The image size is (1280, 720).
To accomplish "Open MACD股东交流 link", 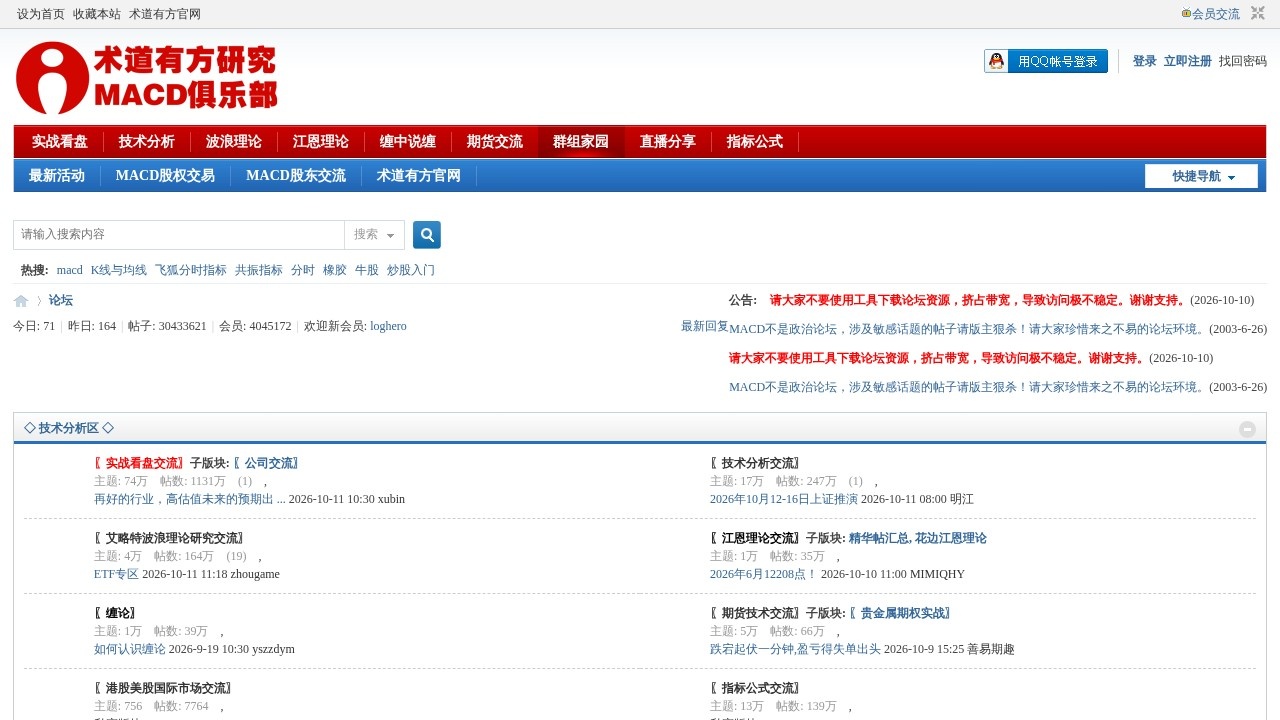I will (296, 176).
